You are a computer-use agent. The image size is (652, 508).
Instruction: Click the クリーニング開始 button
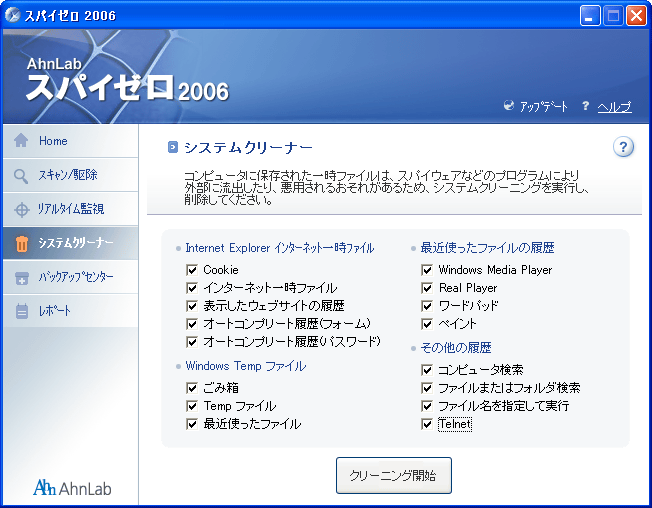tap(393, 476)
